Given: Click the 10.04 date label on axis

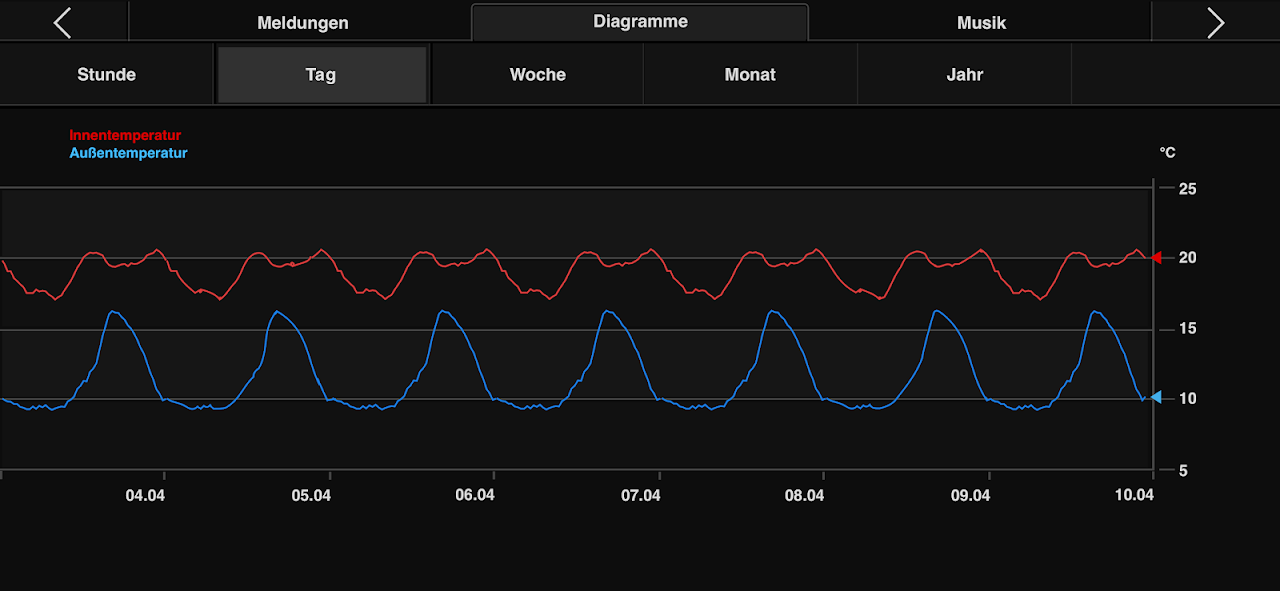Looking at the screenshot, I should click(x=1134, y=495).
